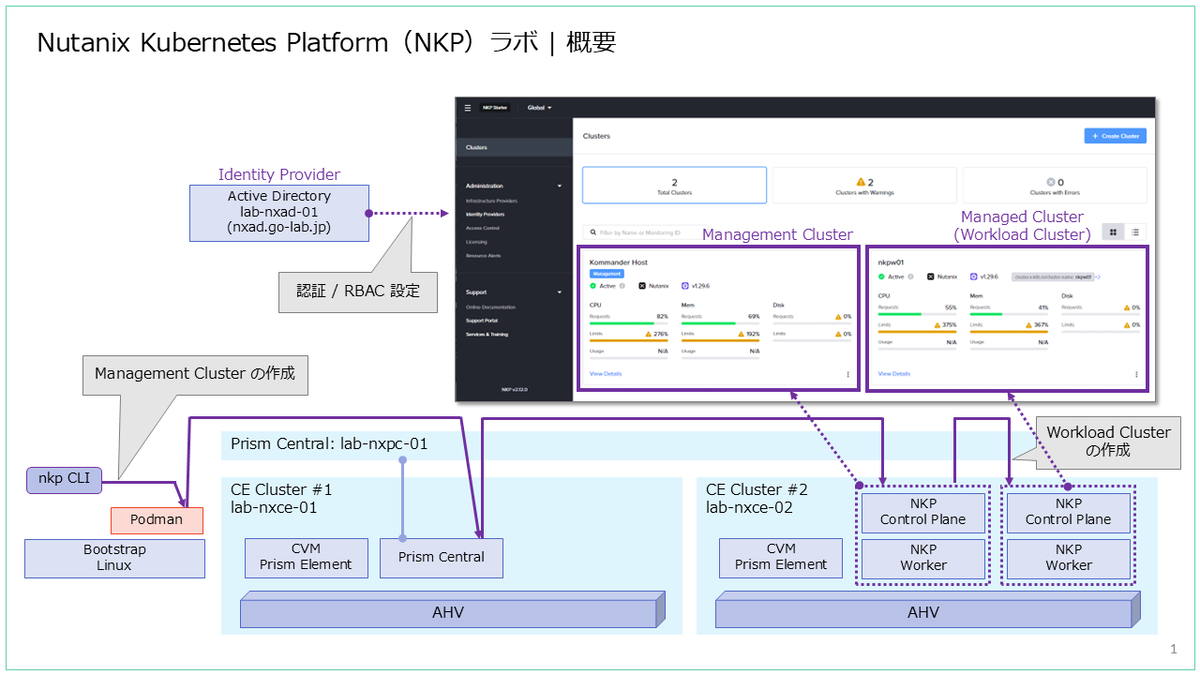The height and width of the screenshot is (675, 1200).
Task: Click the Create Cluster button
Action: (x=1115, y=136)
